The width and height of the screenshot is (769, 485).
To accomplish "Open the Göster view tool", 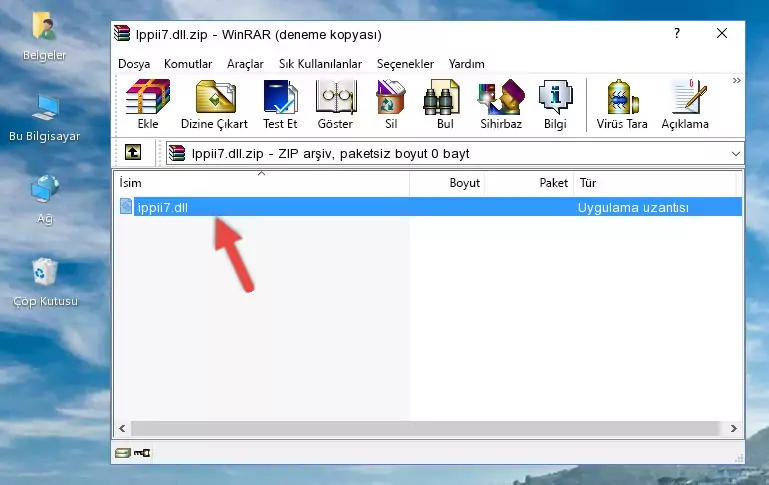I will 335,104.
